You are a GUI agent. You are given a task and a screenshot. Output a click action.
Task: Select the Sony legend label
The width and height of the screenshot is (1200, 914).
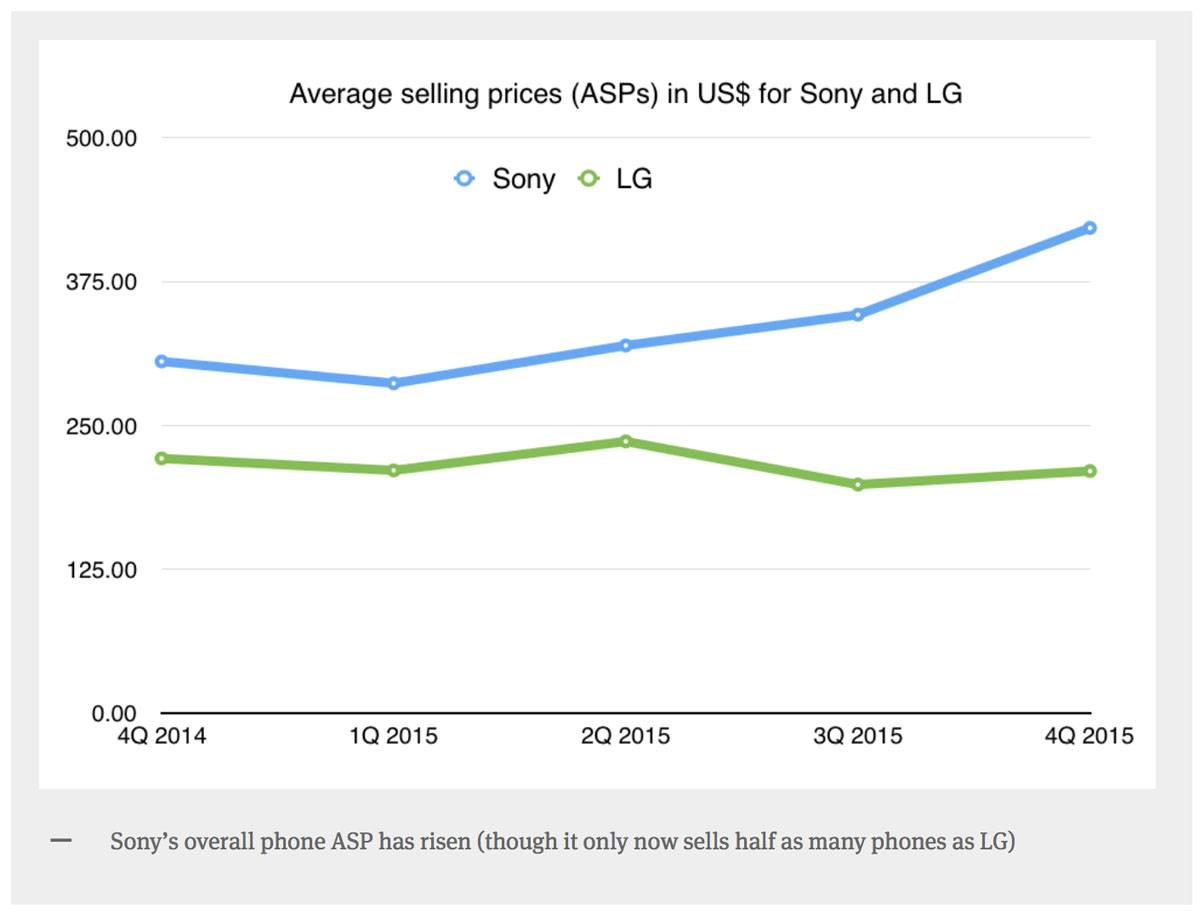(x=523, y=180)
